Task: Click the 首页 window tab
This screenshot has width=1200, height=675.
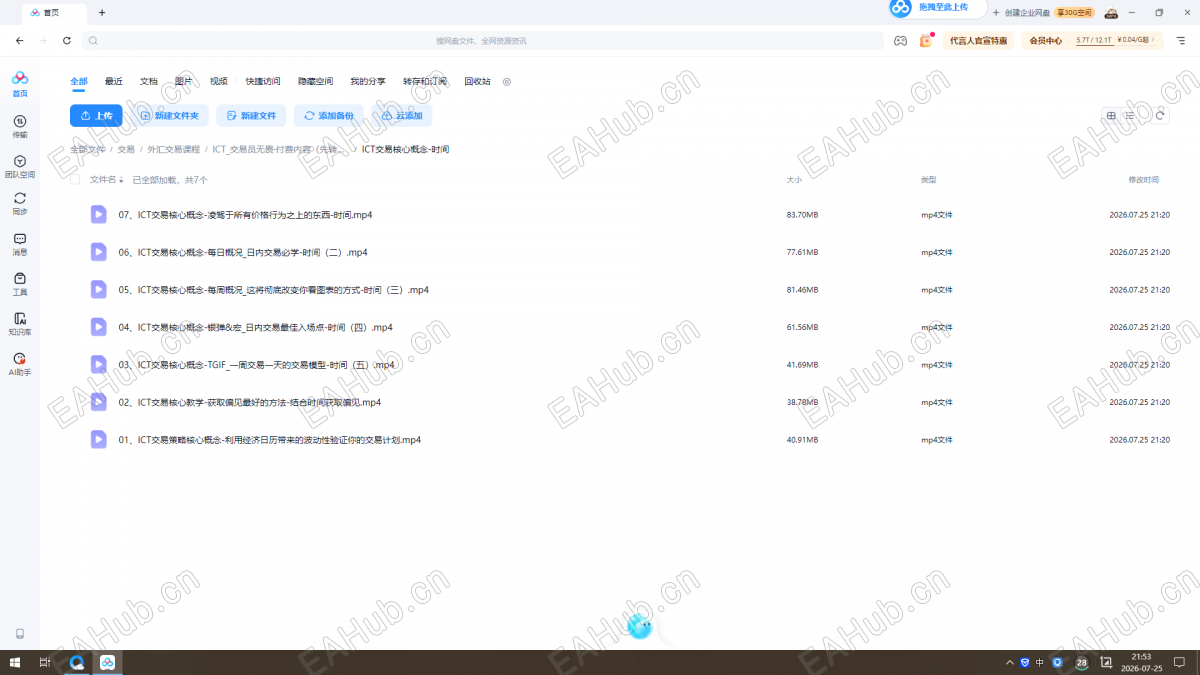Action: 56,13
